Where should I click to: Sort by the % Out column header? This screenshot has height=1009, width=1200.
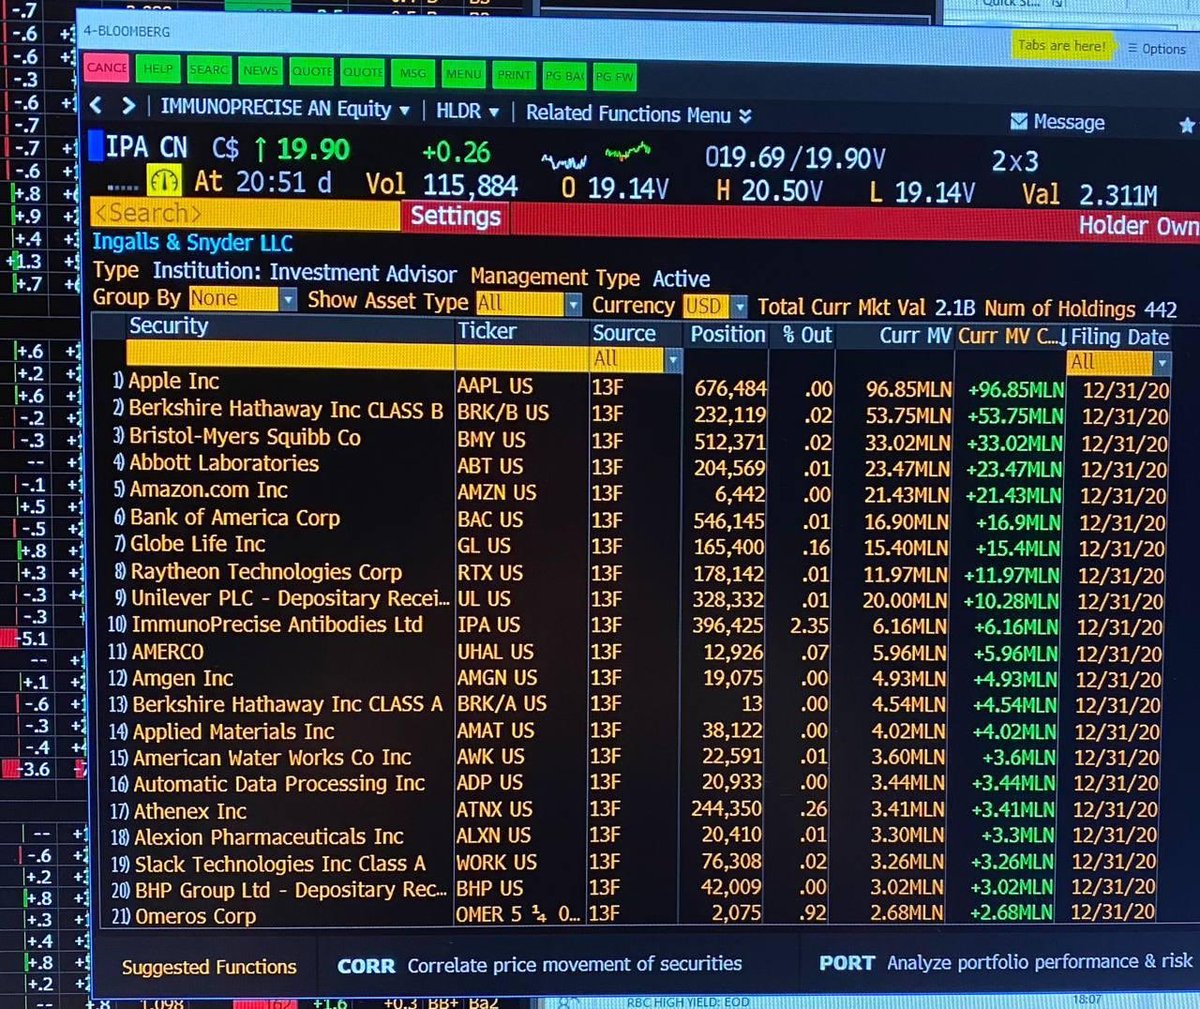coord(808,336)
